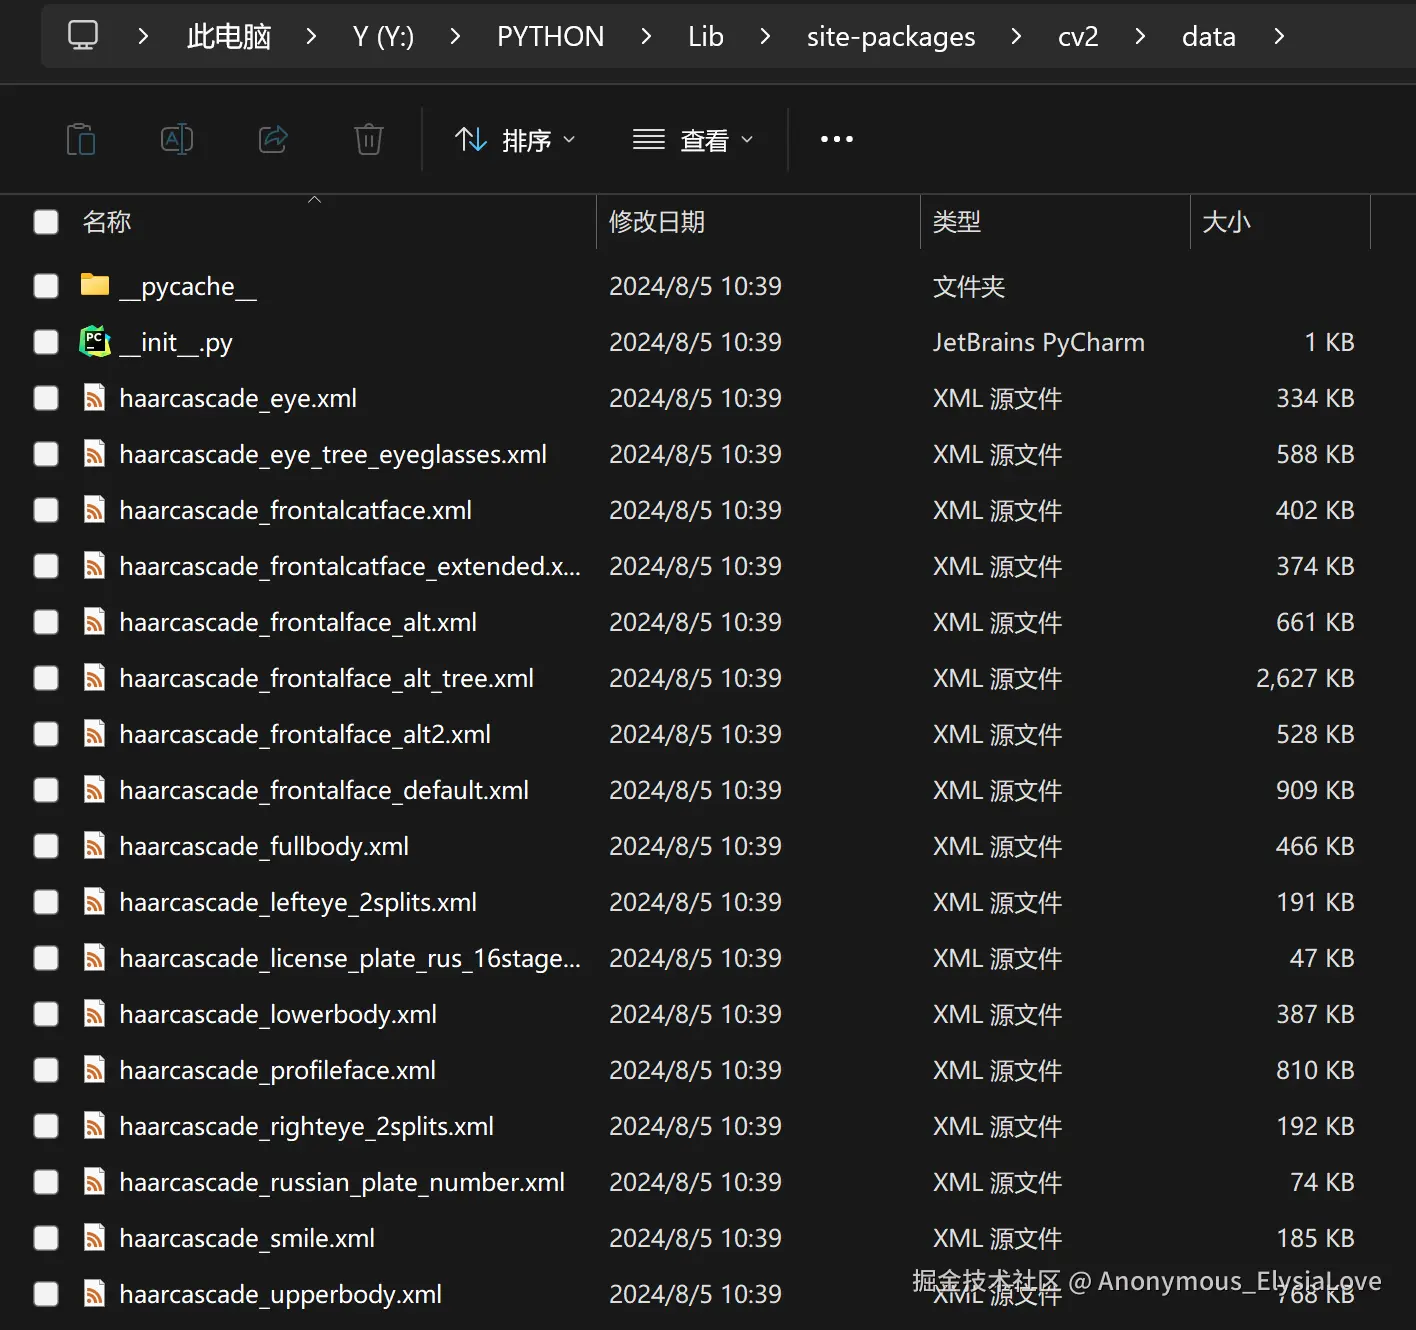Viewport: 1416px width, 1330px height.
Task: Expand chevron after monitor icon in address bar
Action: click(x=143, y=36)
